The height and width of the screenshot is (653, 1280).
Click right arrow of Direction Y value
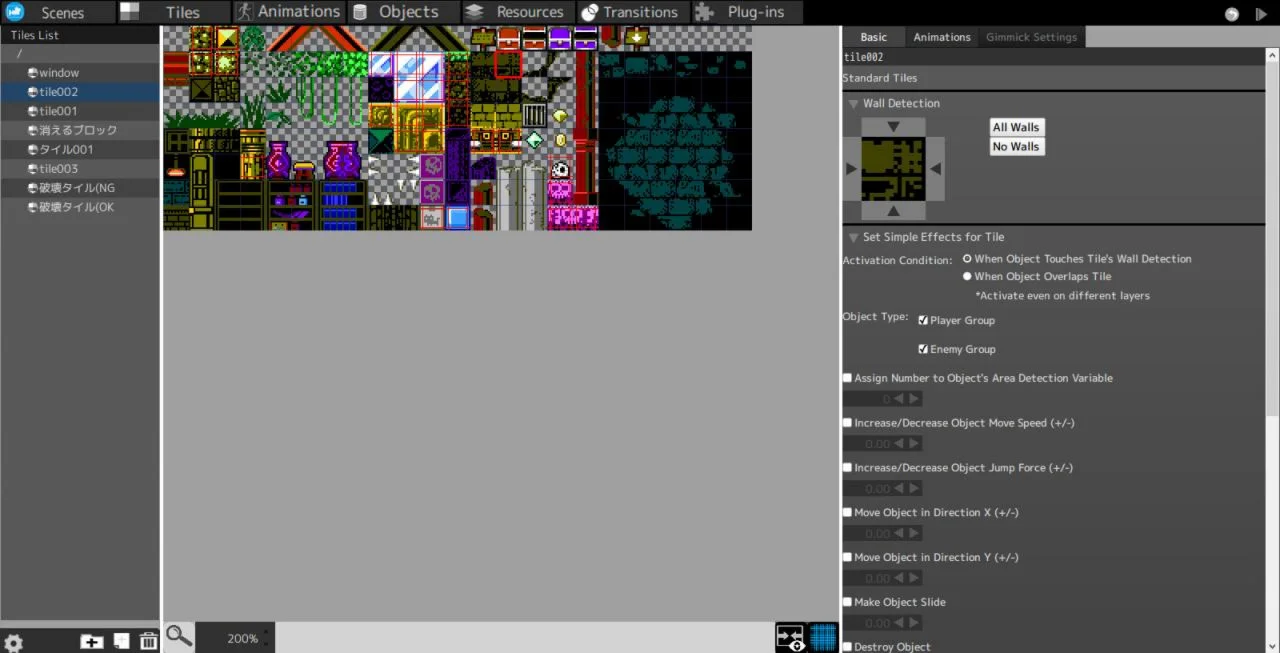[x=914, y=579]
